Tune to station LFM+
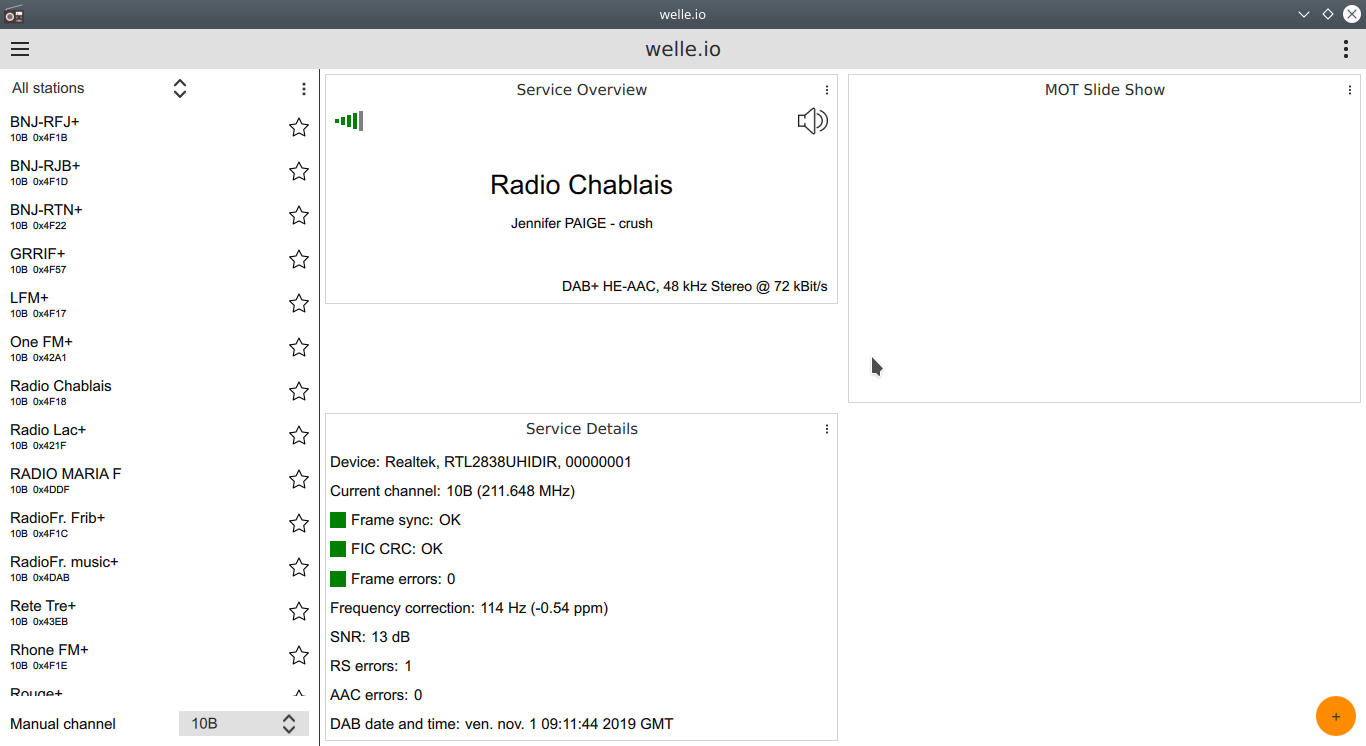Screen dimensions: 1366x746 (x=160, y=303)
